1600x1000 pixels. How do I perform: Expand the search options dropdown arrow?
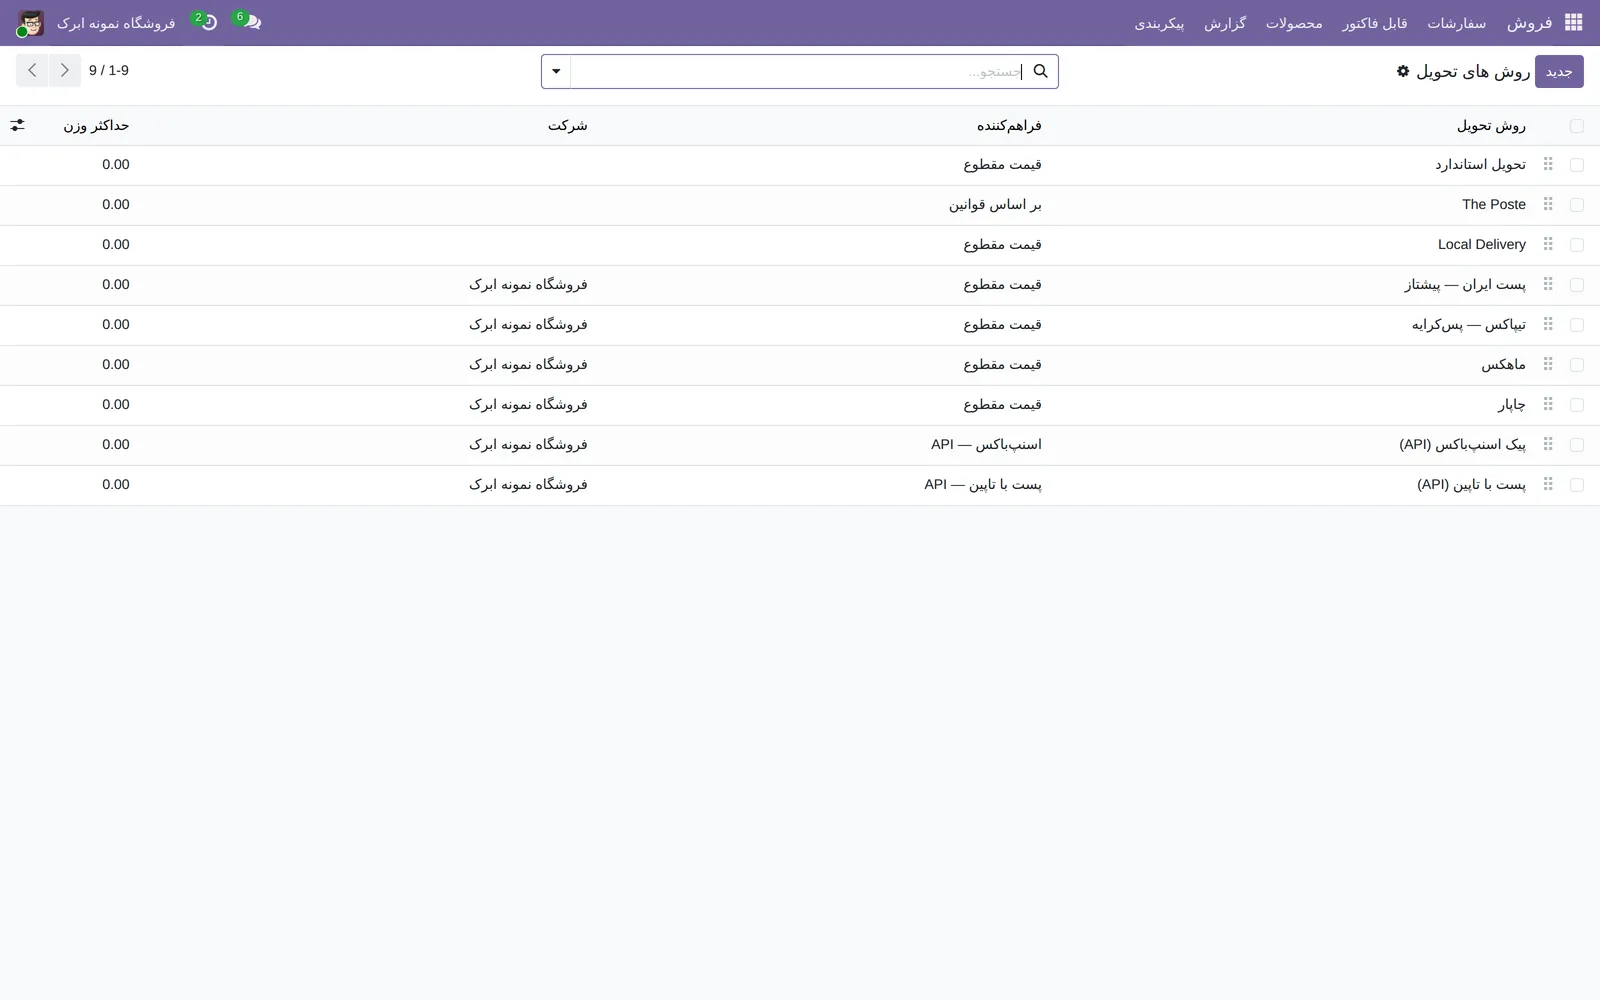point(556,71)
